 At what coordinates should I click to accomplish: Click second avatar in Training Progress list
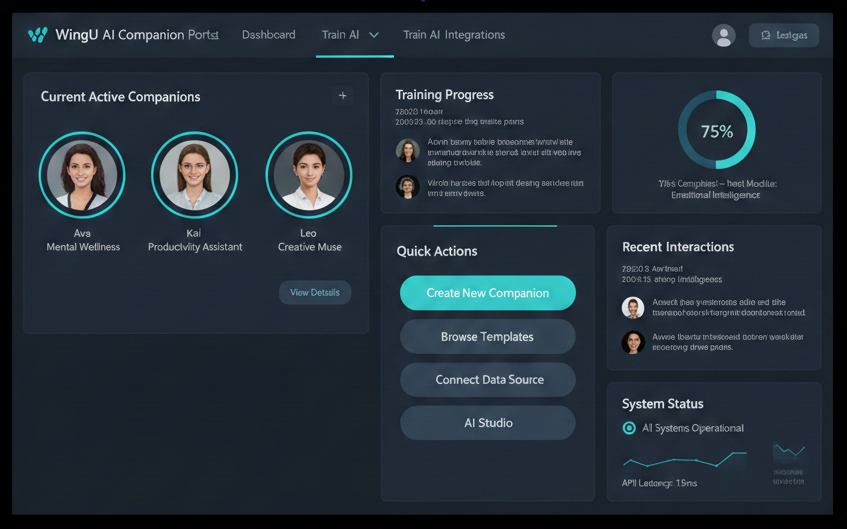[x=408, y=187]
